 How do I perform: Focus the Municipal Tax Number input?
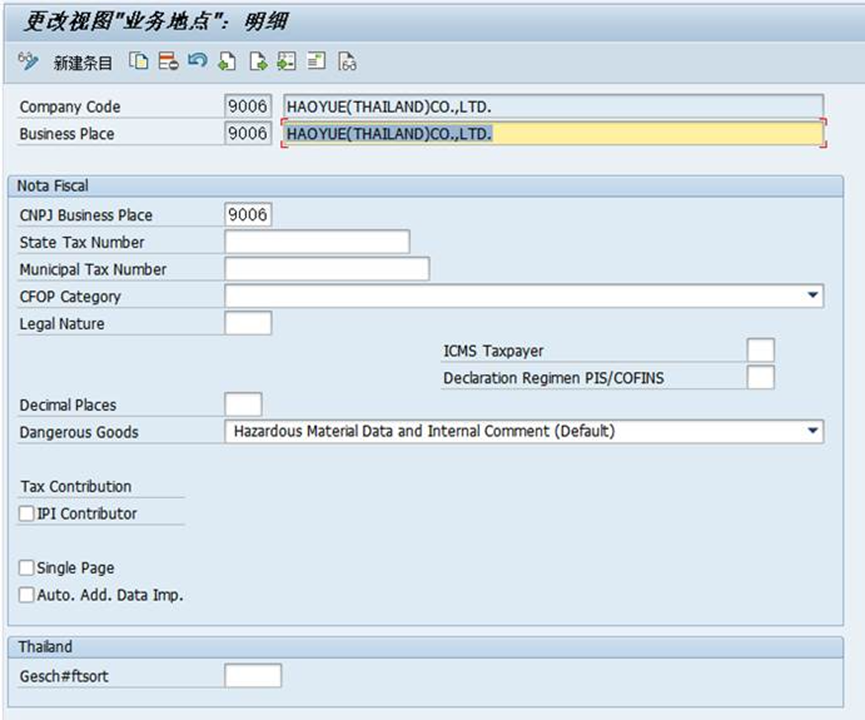pos(327,269)
